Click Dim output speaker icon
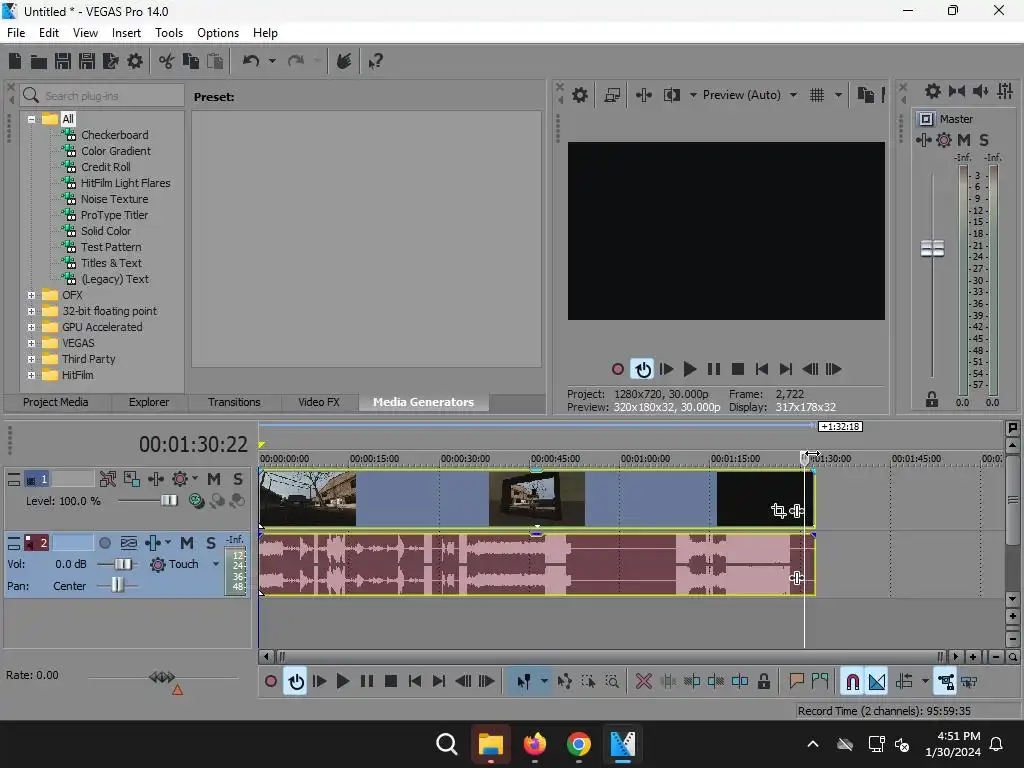This screenshot has height=768, width=1024. [x=980, y=91]
